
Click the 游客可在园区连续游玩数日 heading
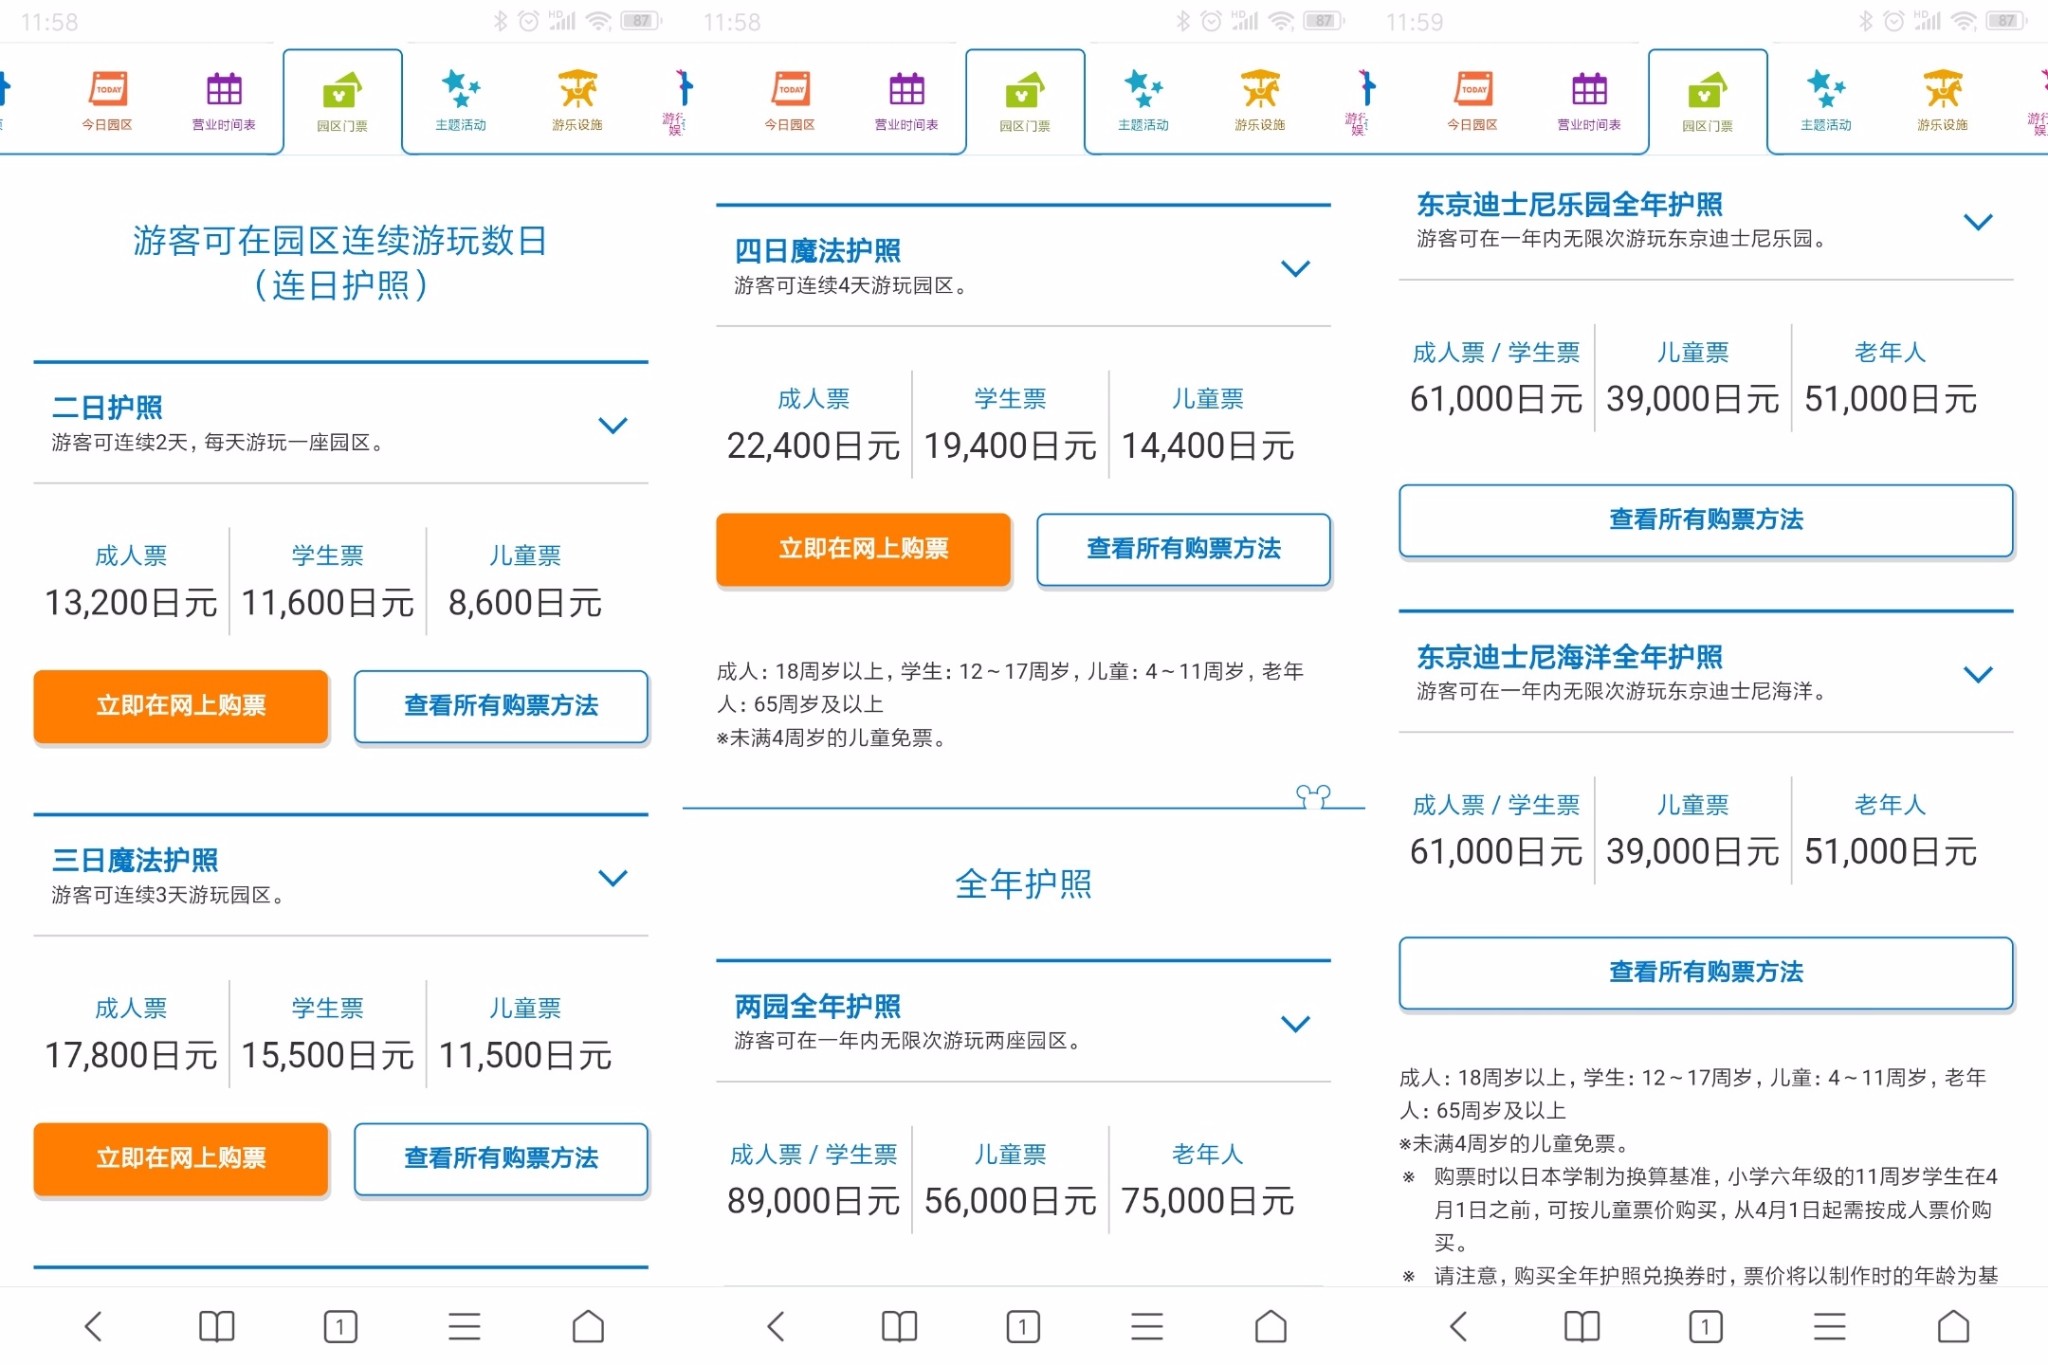pos(340,241)
